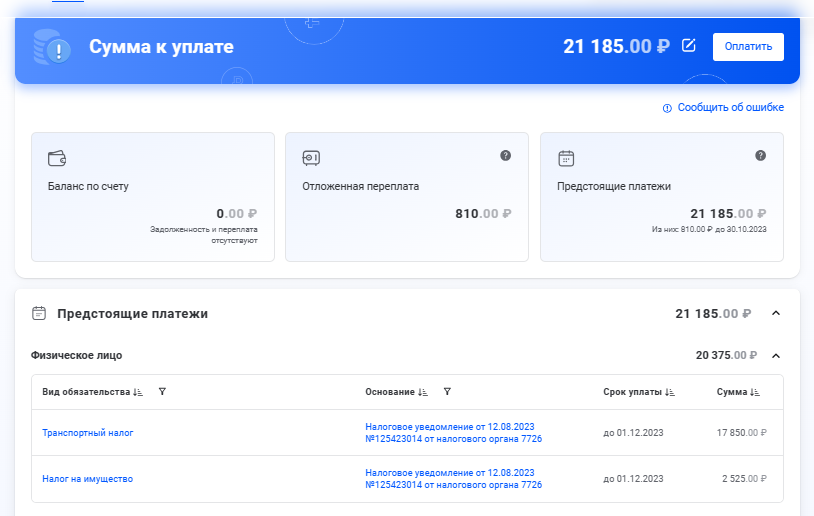This screenshot has width=814, height=516.
Task: Click the calendar icon in Предстоящие платежи card
Action: [566, 158]
